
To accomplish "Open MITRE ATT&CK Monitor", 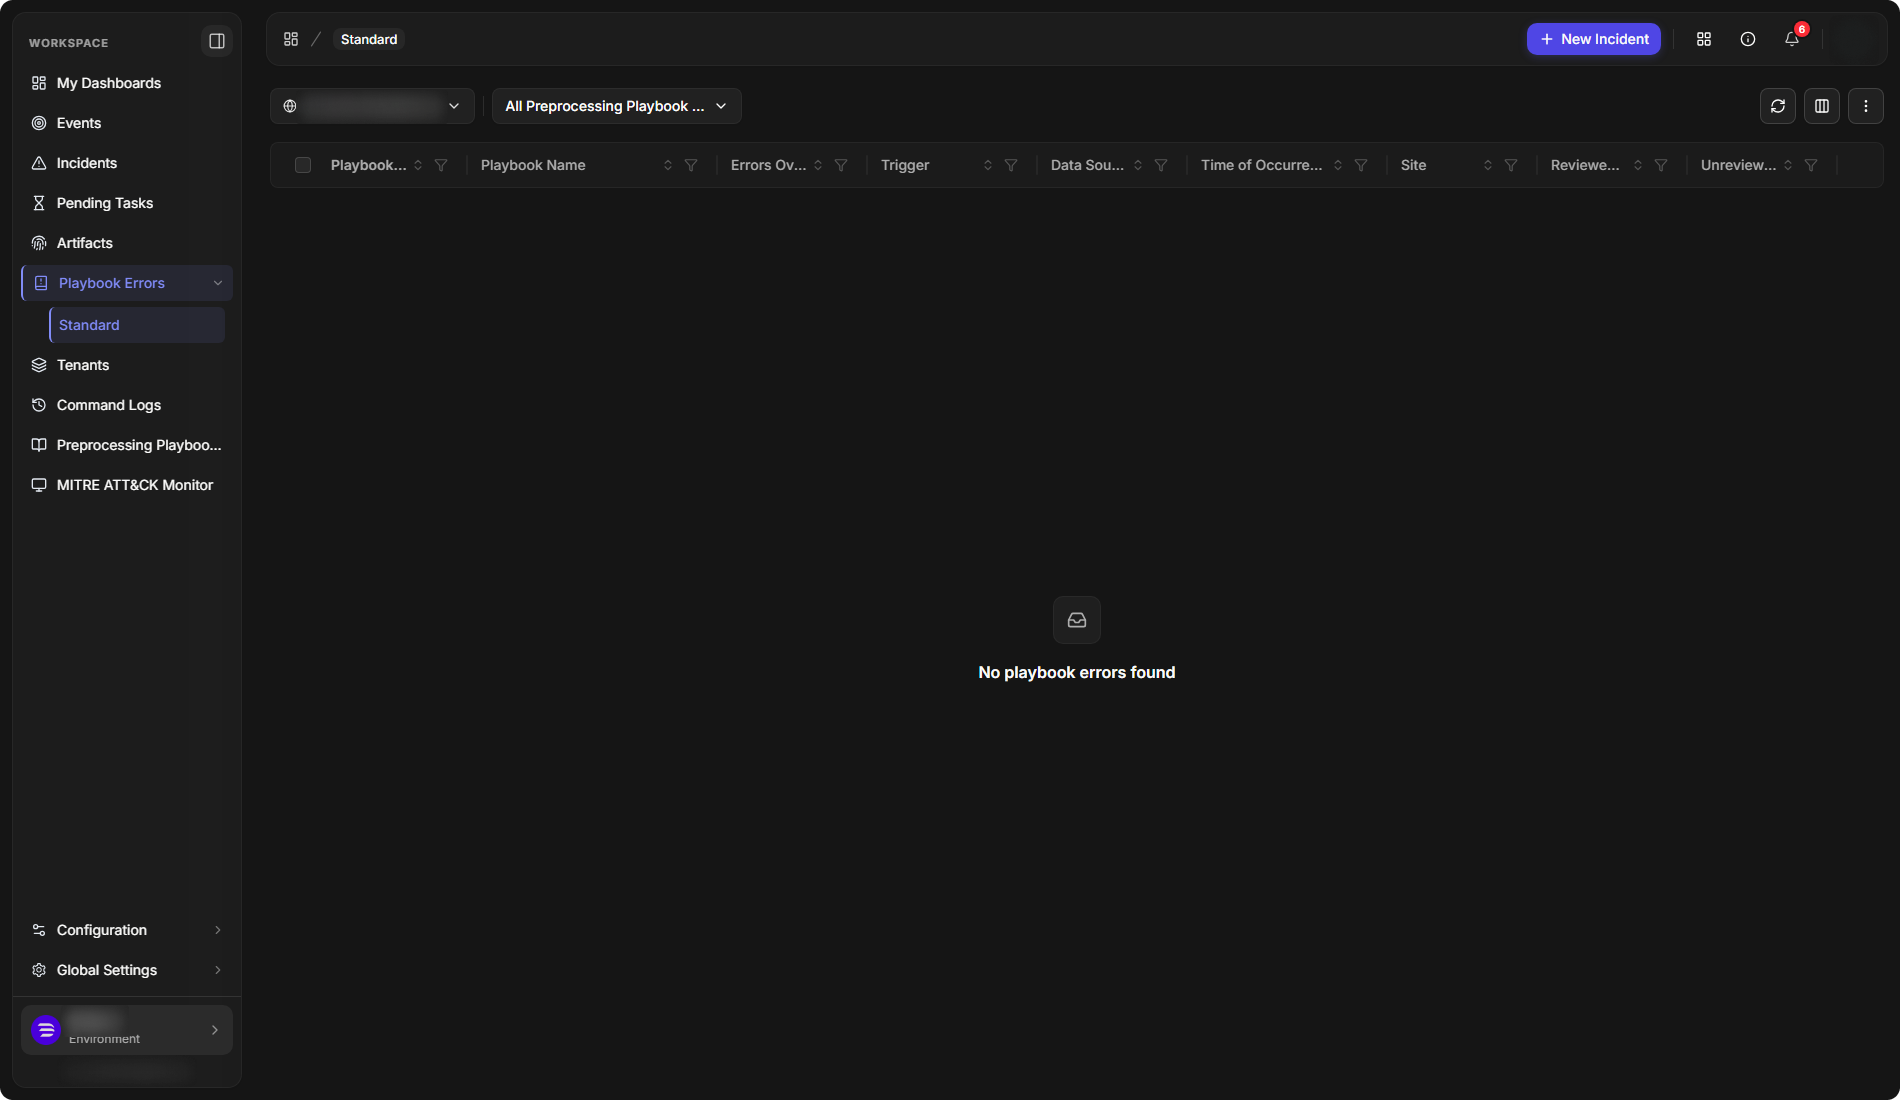I will (127, 485).
